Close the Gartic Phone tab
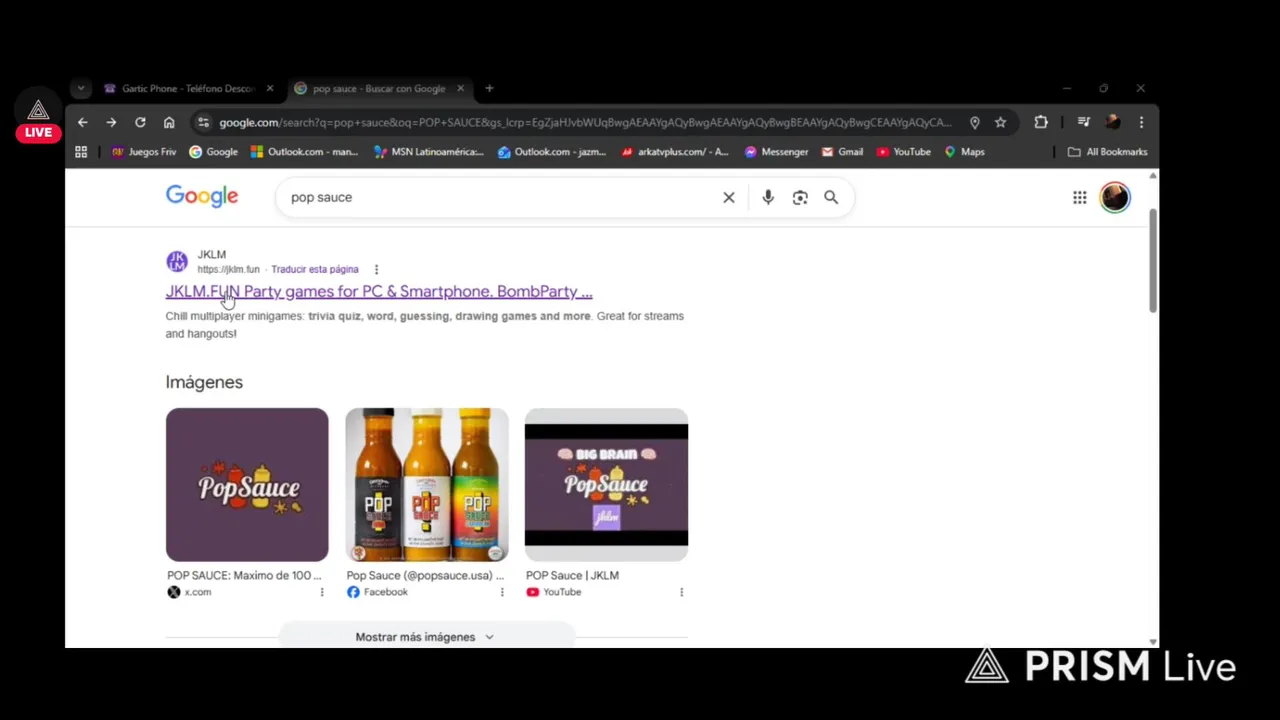 coord(269,88)
